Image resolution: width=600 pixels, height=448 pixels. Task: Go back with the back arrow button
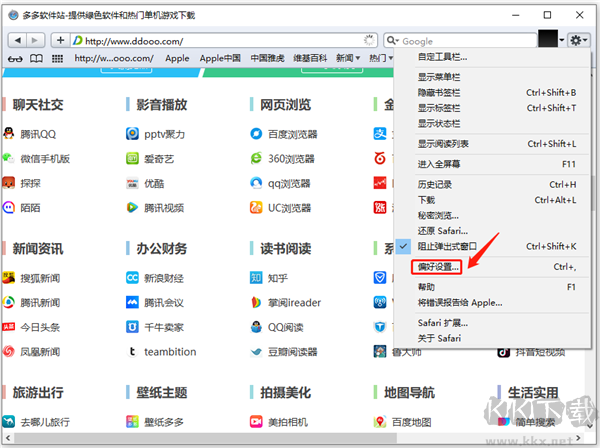[x=18, y=40]
